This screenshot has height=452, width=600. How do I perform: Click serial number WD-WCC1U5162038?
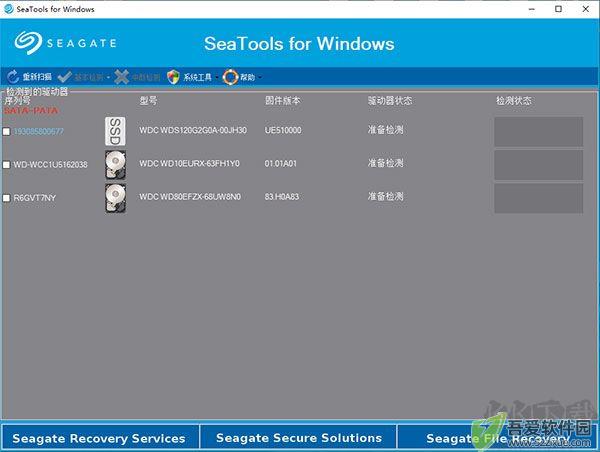click(x=51, y=165)
